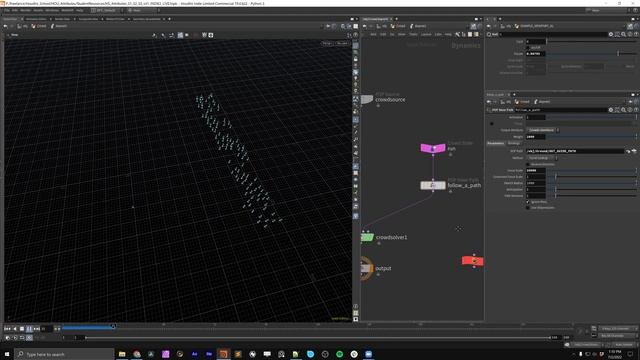Image resolution: width=640 pixels, height=360 pixels.
Task: Open the Windows menu
Action: click(52, 10)
